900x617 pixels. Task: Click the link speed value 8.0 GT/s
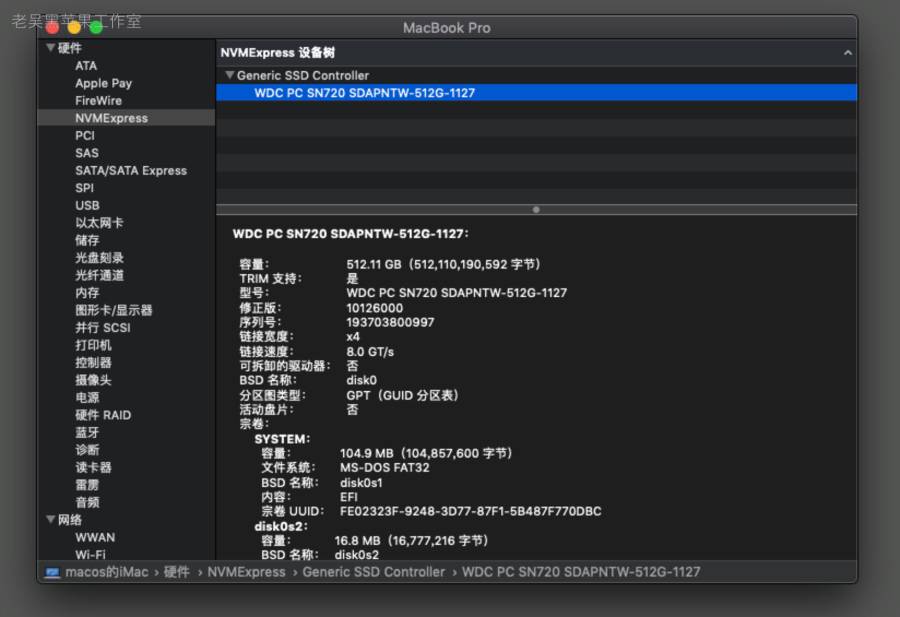370,351
